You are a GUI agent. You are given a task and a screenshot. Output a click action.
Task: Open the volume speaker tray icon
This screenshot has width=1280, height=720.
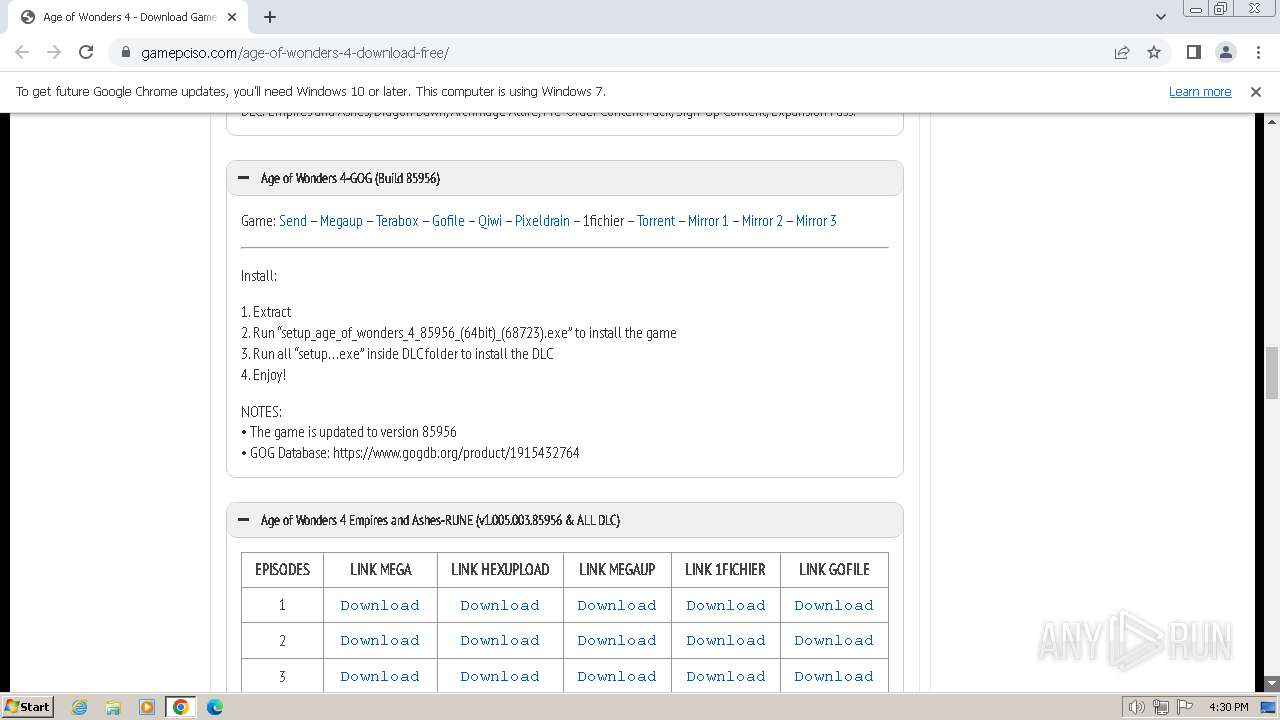1137,707
